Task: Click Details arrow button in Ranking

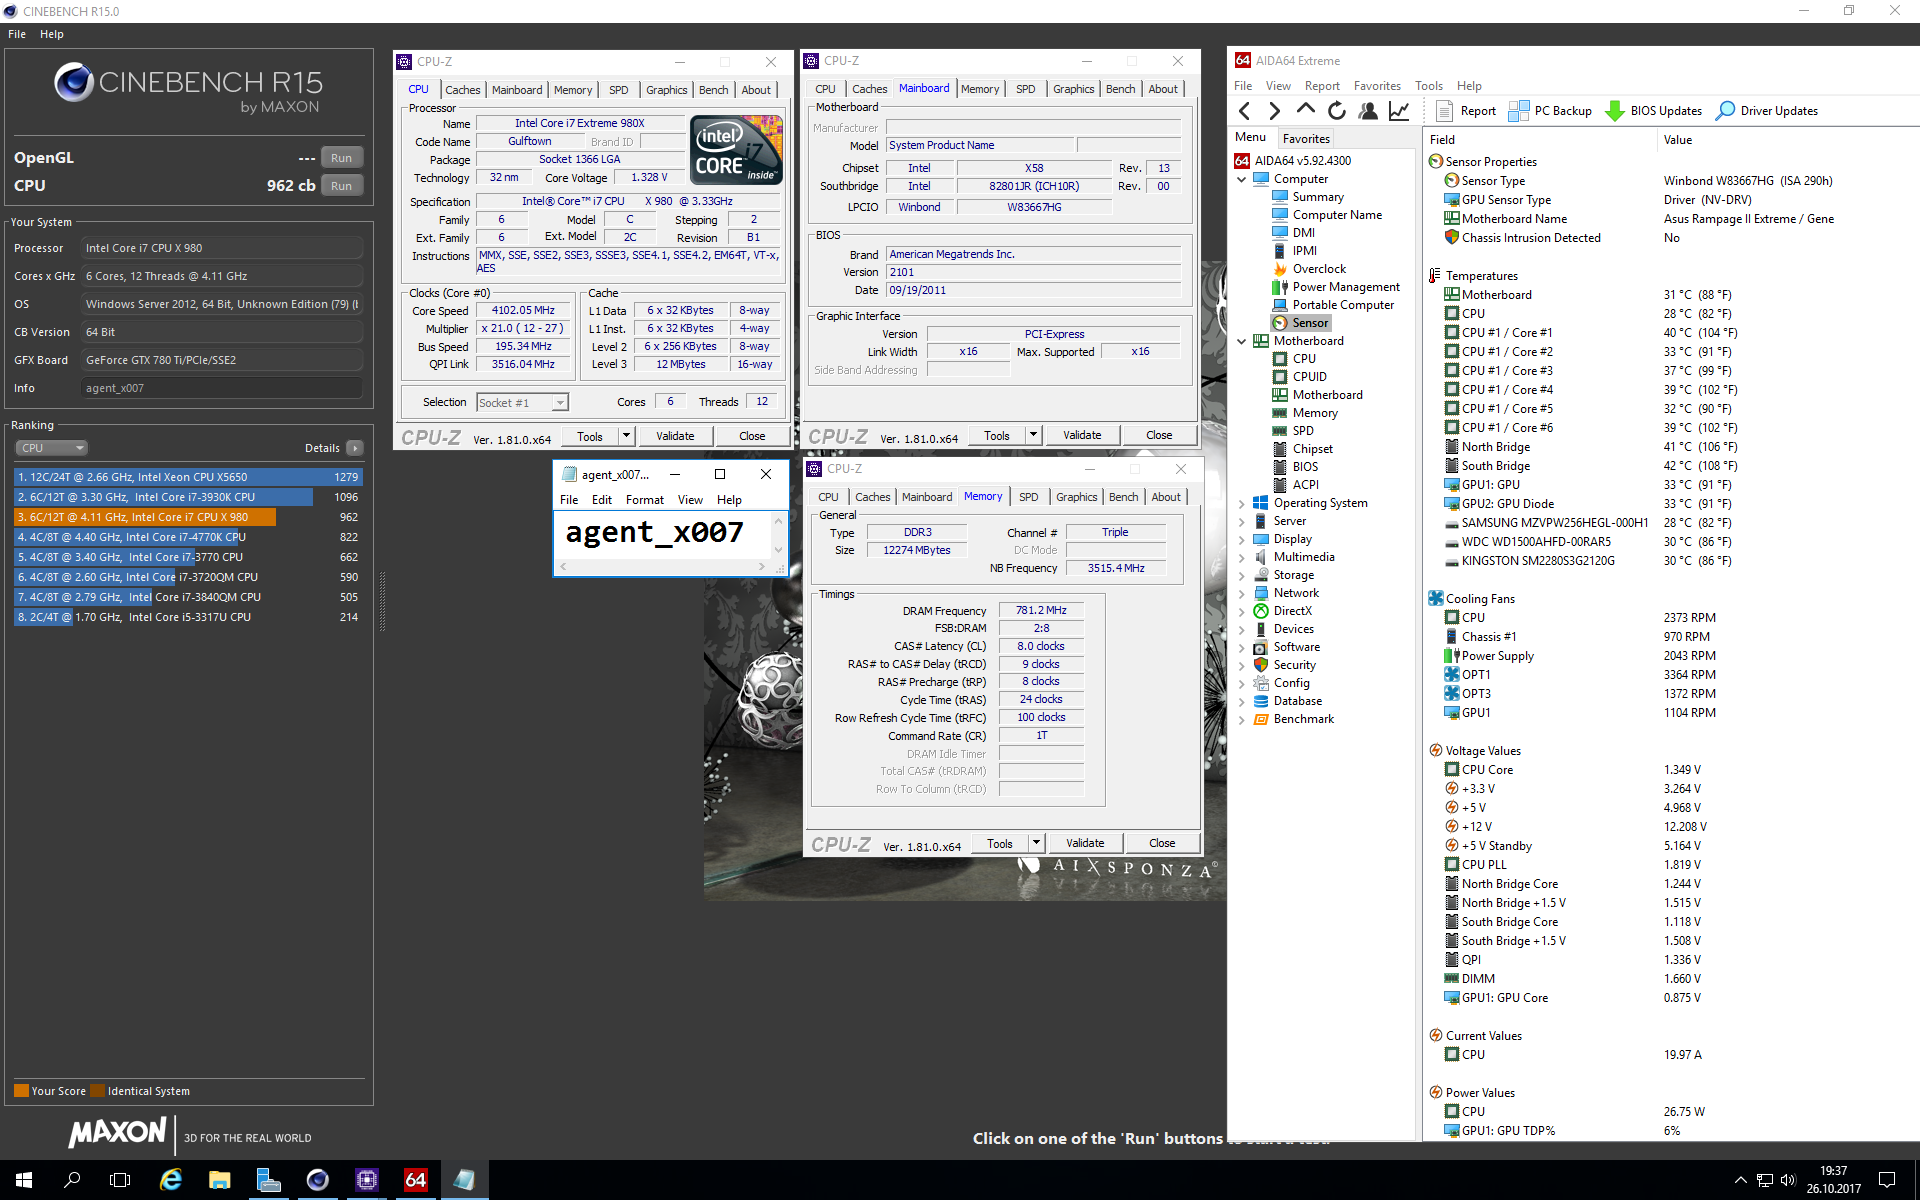Action: pos(355,448)
